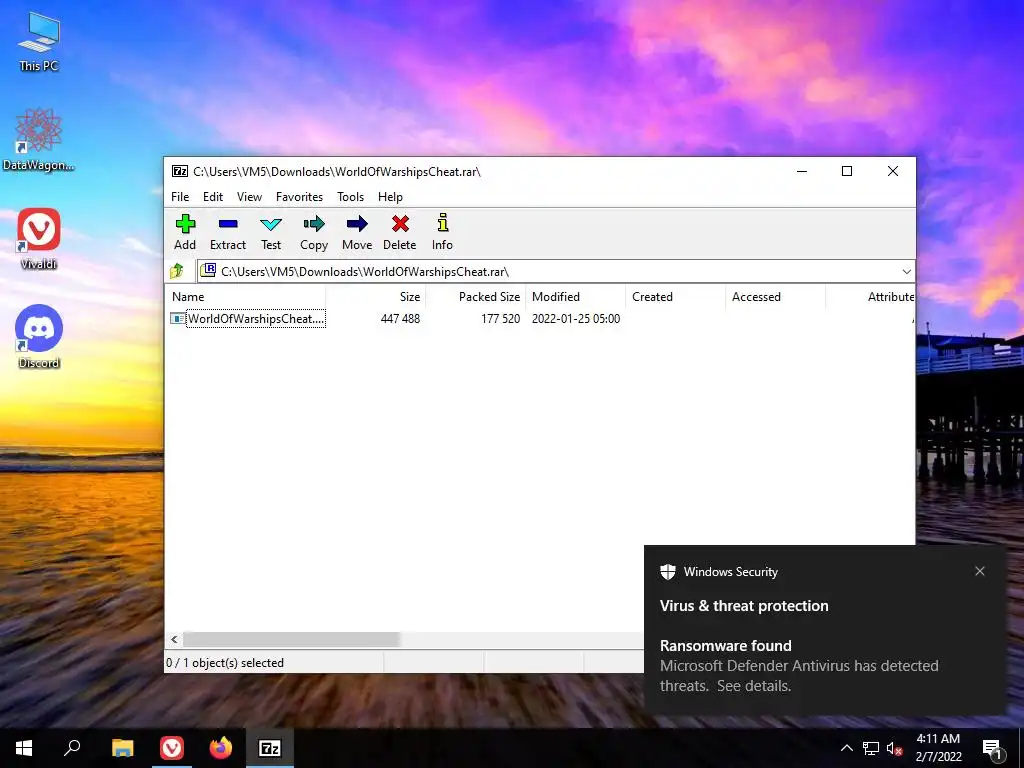Open the Ransomware found notification
Viewport: 1024px width, 768px height.
pos(825,630)
